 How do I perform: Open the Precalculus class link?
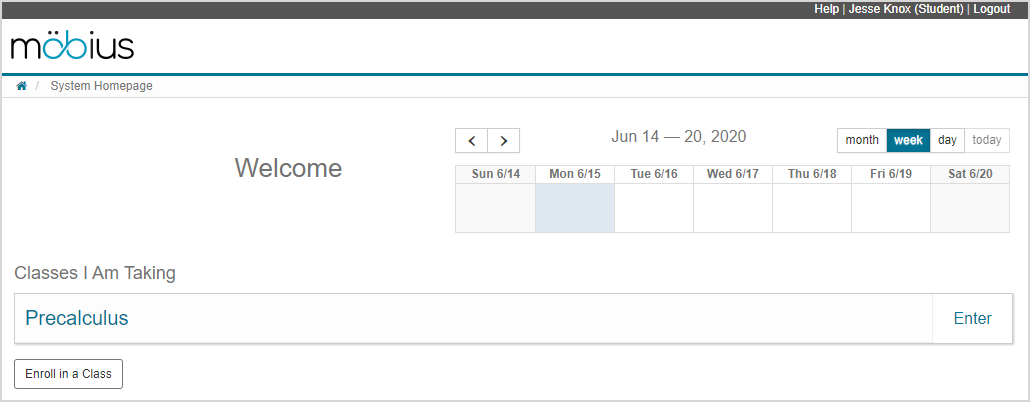point(77,319)
